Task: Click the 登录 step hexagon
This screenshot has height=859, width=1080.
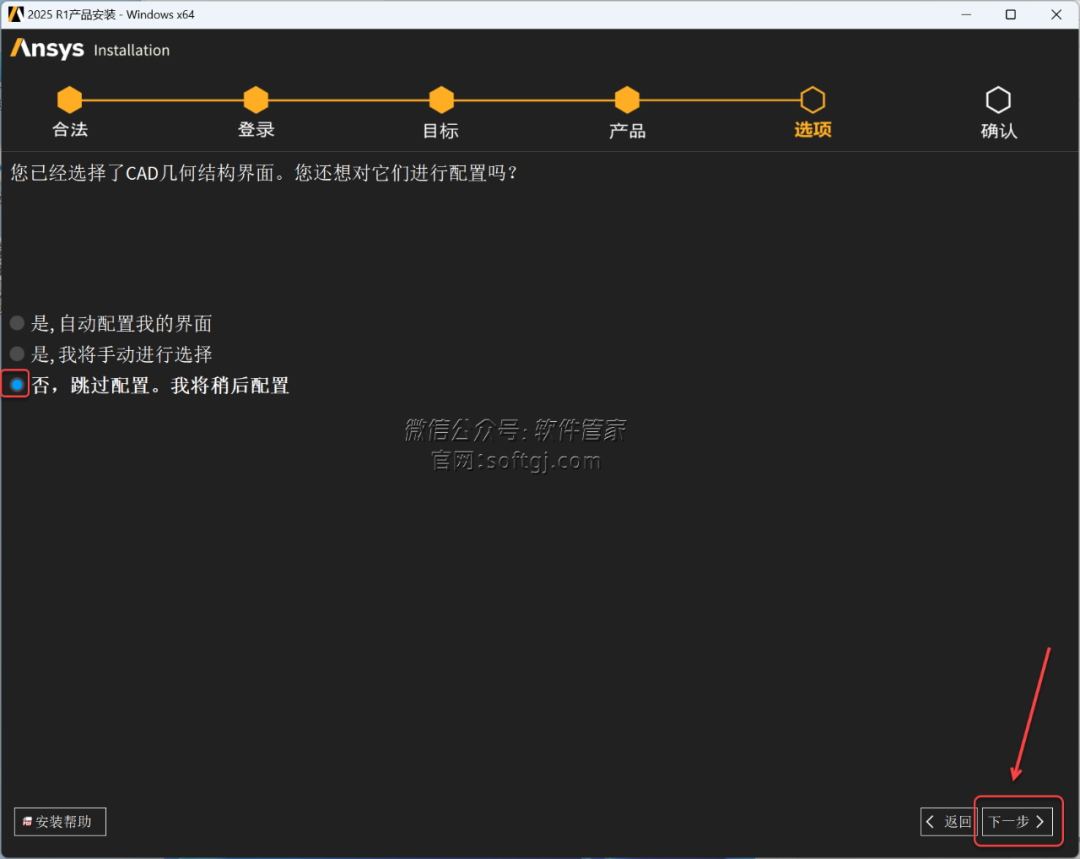Action: 256,100
